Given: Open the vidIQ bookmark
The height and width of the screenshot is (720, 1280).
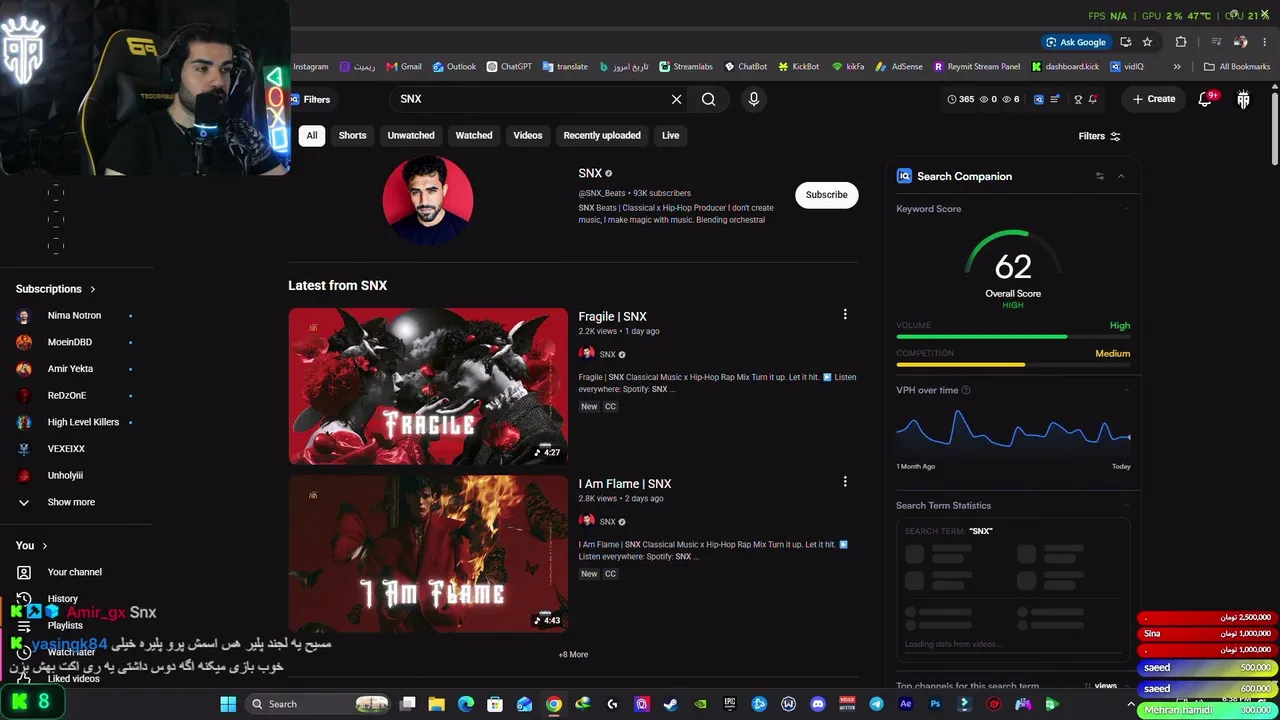Looking at the screenshot, I should [x=1126, y=67].
